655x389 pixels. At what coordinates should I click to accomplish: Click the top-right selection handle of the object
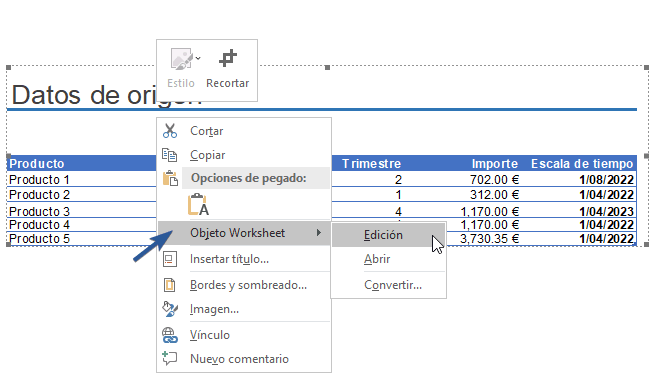pyautogui.click(x=647, y=67)
